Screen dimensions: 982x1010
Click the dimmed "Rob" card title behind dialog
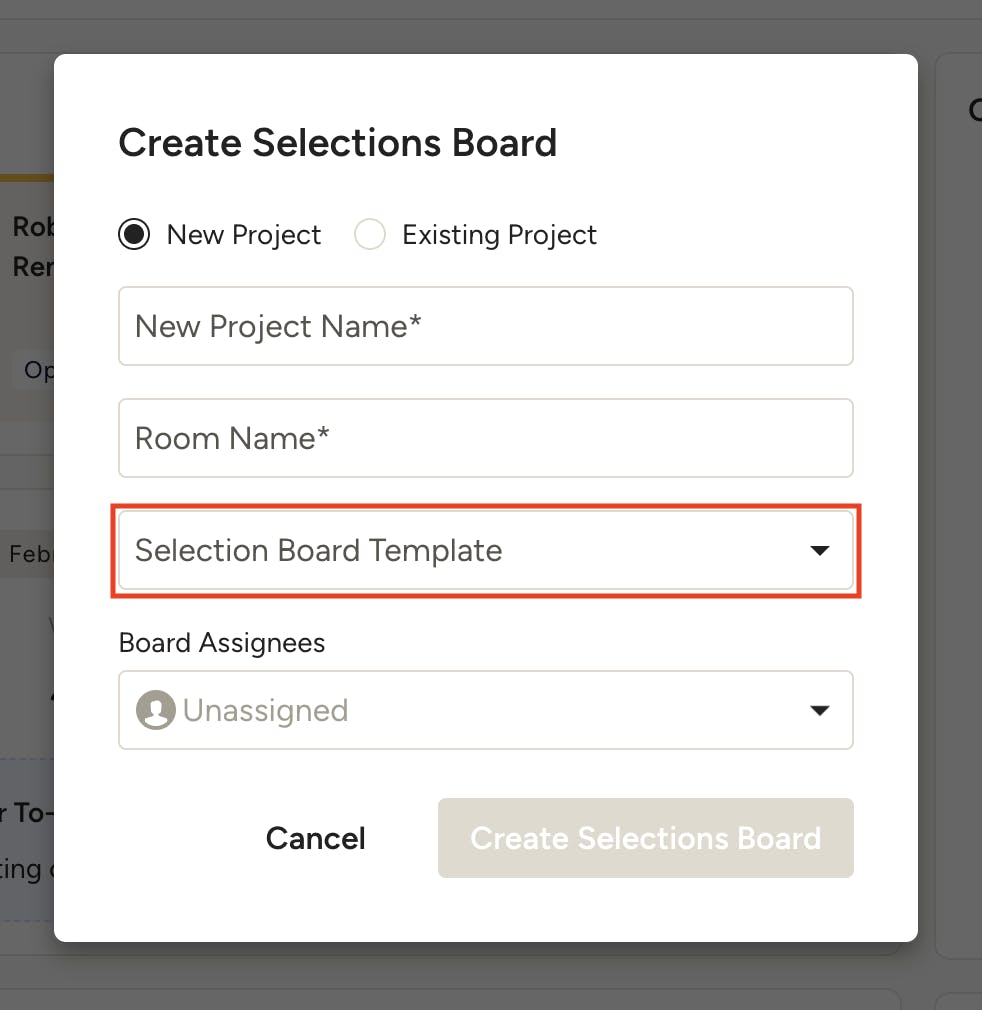click(x=33, y=226)
